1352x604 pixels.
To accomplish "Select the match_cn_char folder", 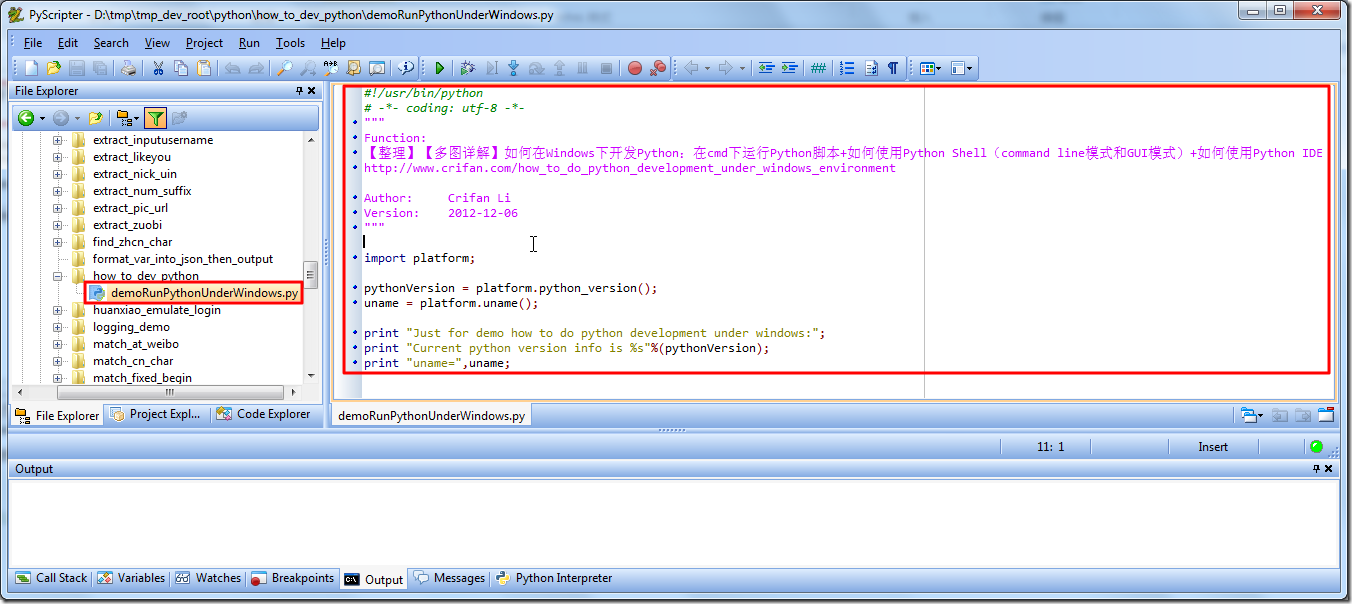I will (133, 361).
